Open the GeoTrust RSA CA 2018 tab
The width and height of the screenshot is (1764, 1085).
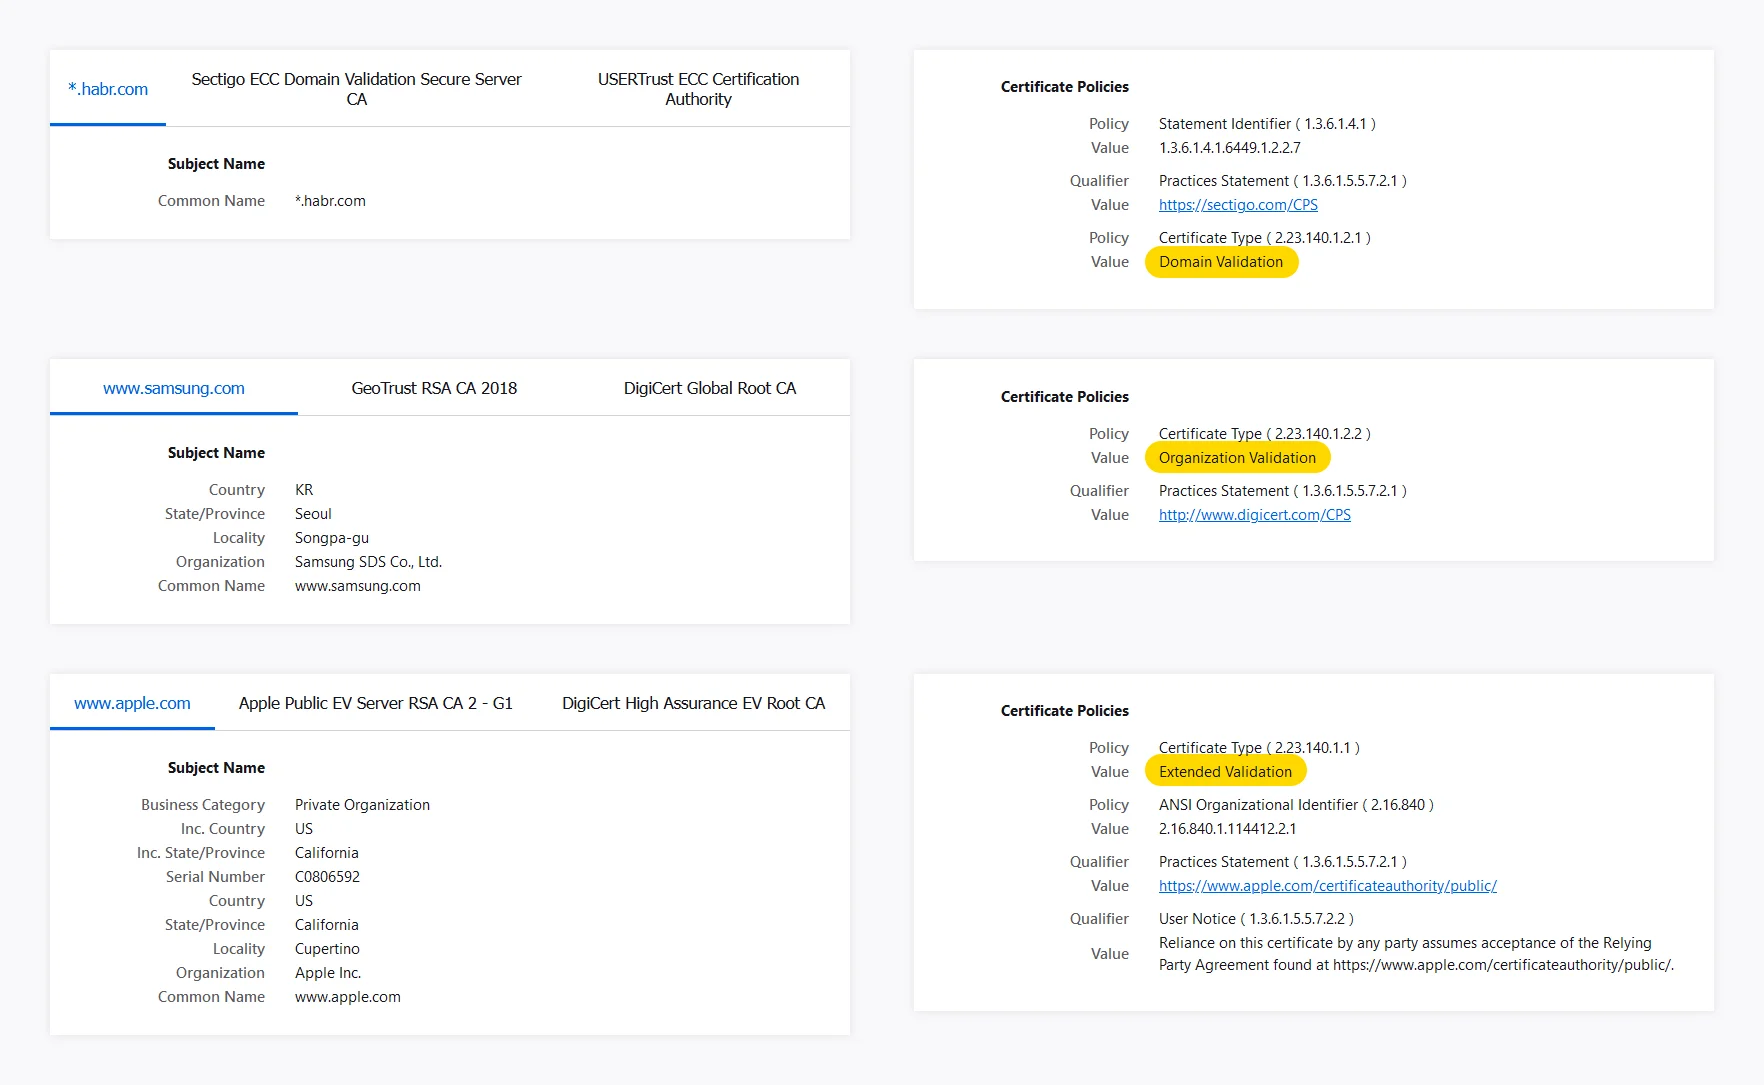pyautogui.click(x=434, y=388)
